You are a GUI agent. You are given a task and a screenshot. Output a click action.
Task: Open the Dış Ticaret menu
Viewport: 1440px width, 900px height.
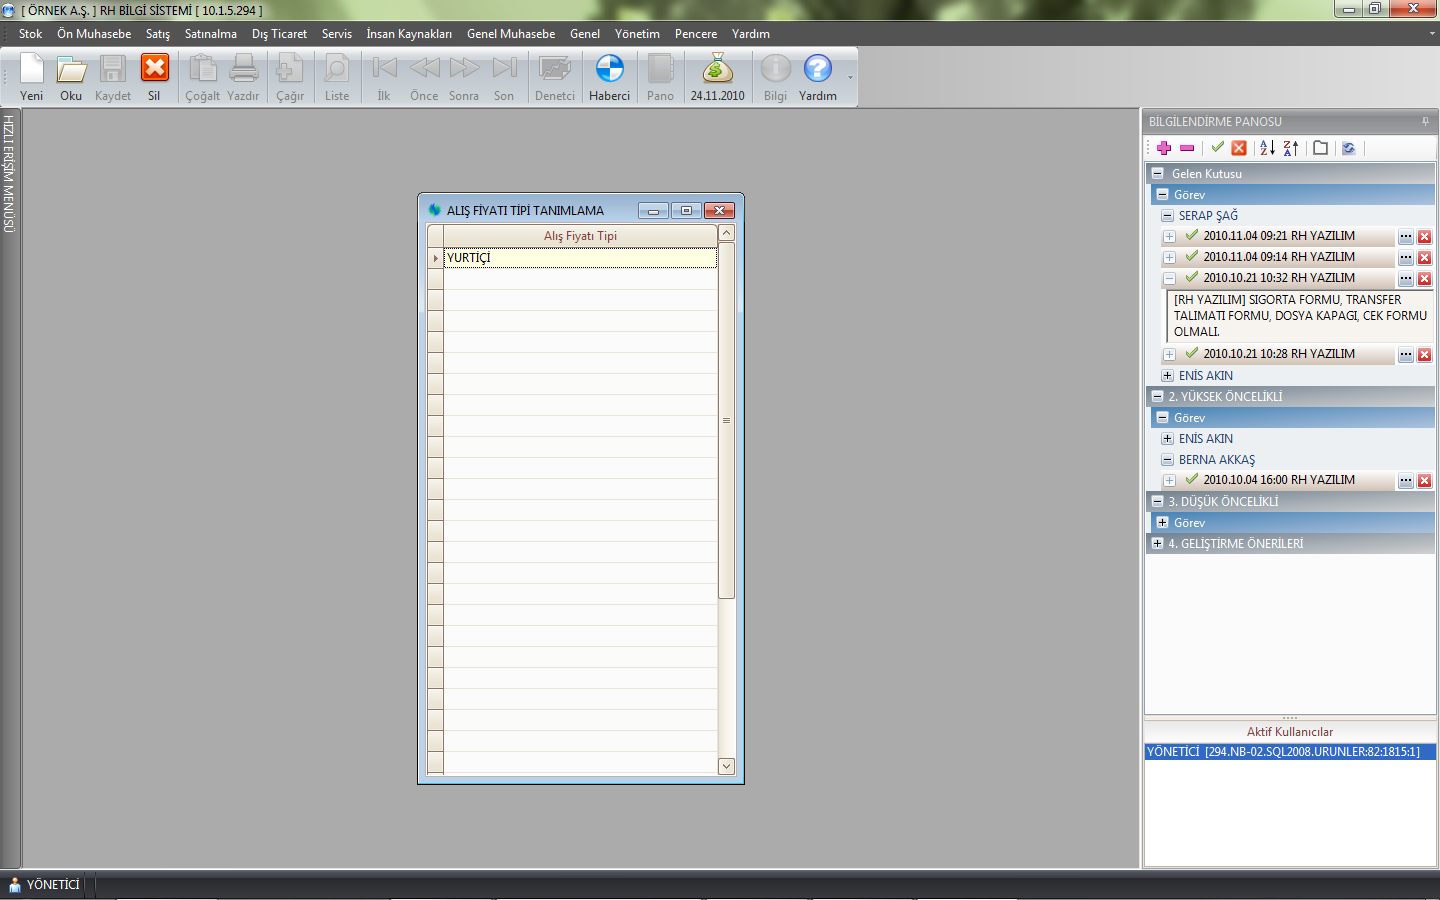(x=279, y=34)
